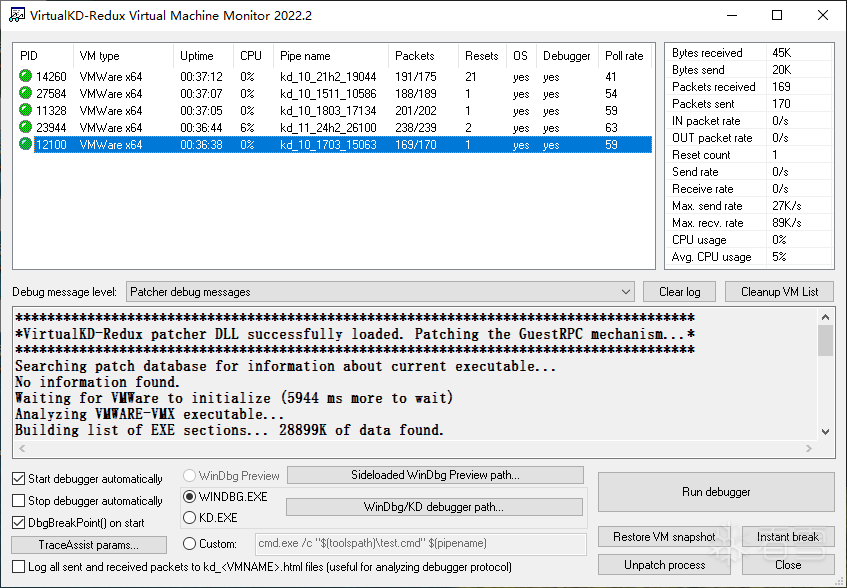
Task: Sort the list by PID column header
Action: pos(43,56)
